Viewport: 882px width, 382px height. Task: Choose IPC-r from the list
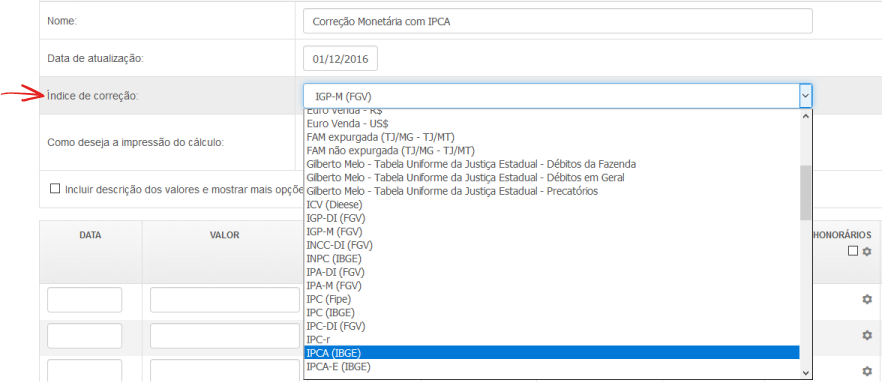551,339
